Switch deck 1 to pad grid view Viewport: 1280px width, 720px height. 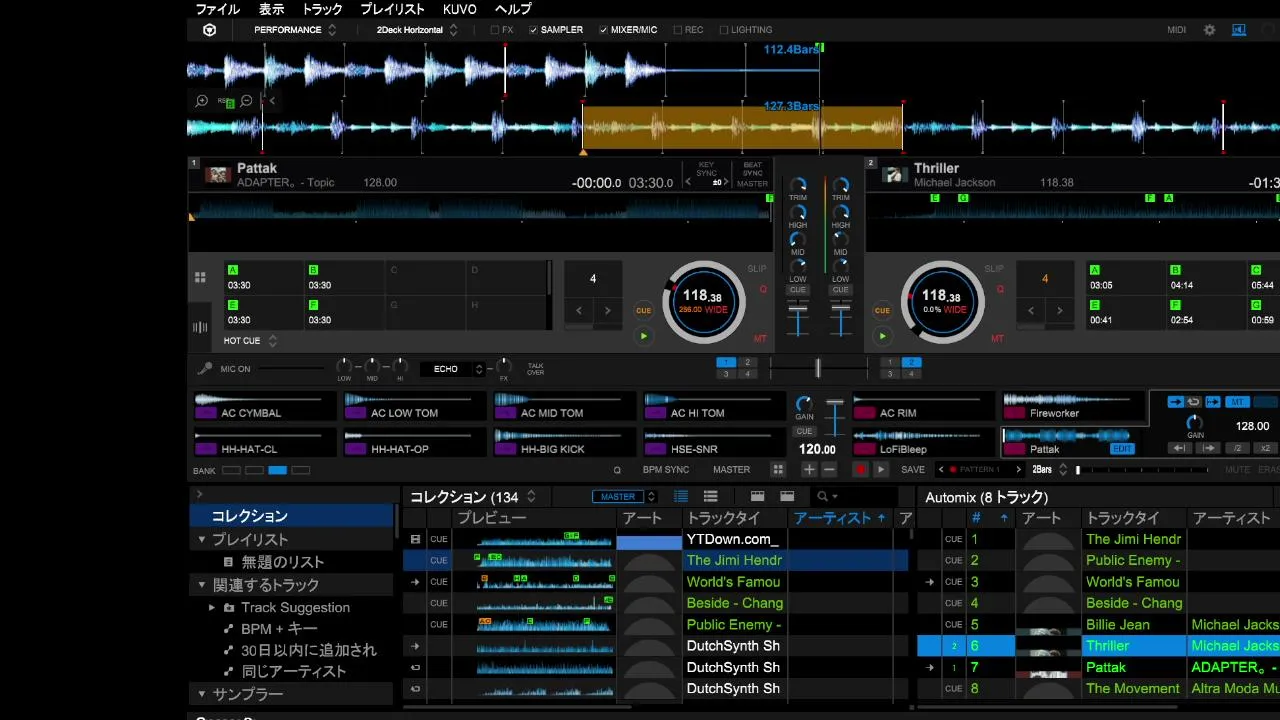pyautogui.click(x=200, y=277)
